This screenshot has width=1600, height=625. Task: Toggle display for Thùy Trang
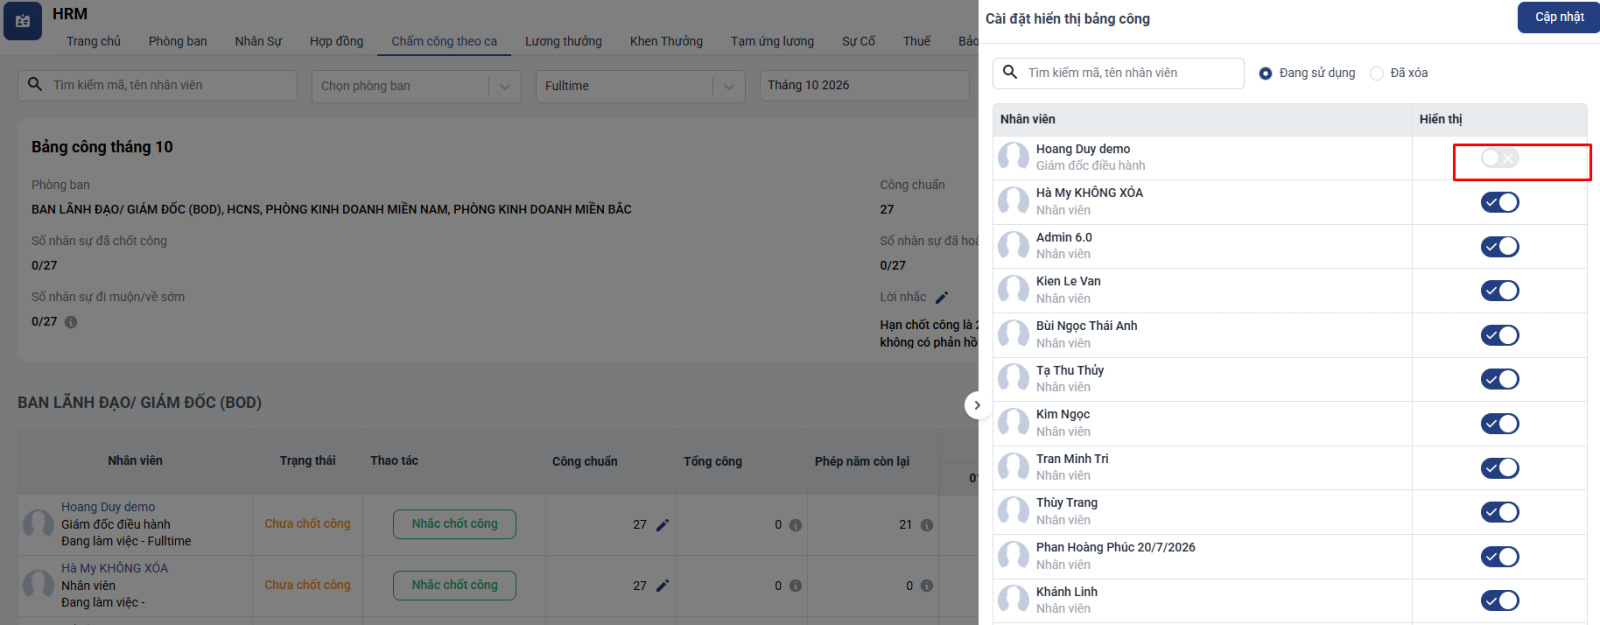pyautogui.click(x=1500, y=512)
